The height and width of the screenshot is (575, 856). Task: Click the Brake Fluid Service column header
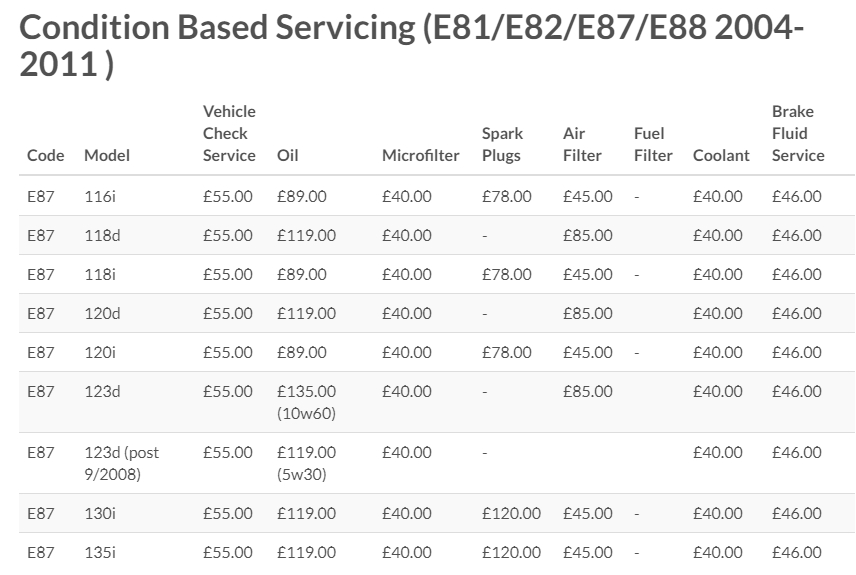798,133
